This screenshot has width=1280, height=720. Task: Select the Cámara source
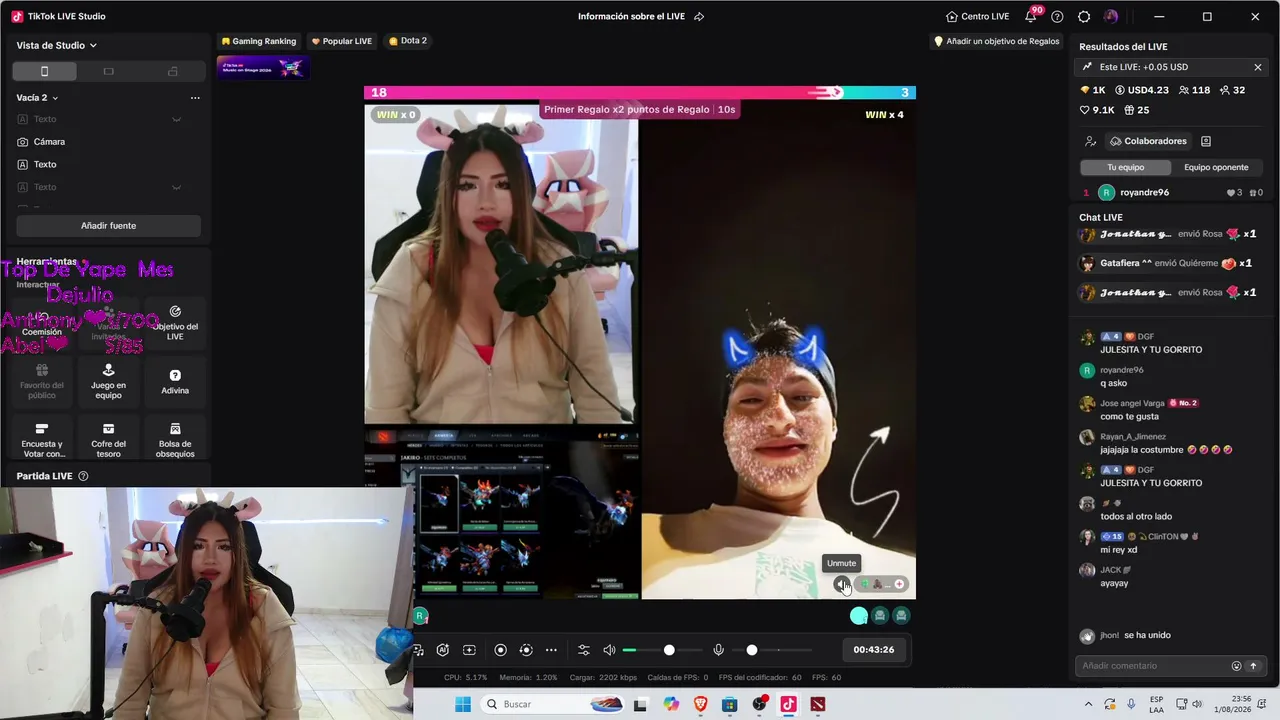point(108,142)
